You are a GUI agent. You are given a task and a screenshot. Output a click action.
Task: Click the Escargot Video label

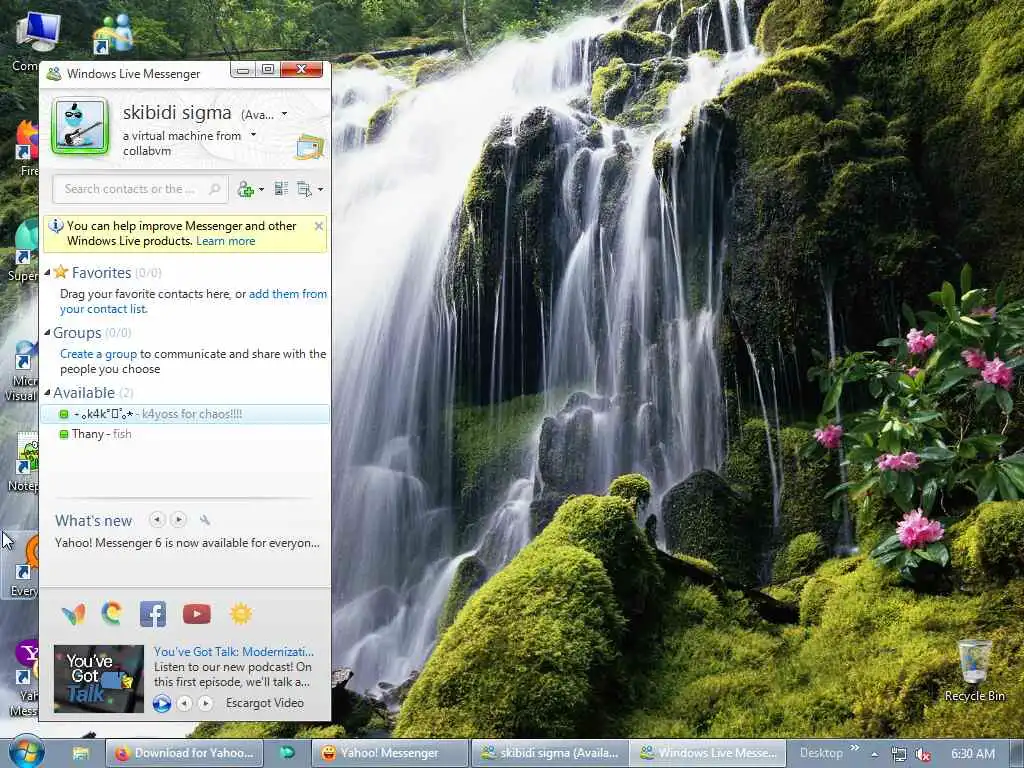[x=264, y=703]
